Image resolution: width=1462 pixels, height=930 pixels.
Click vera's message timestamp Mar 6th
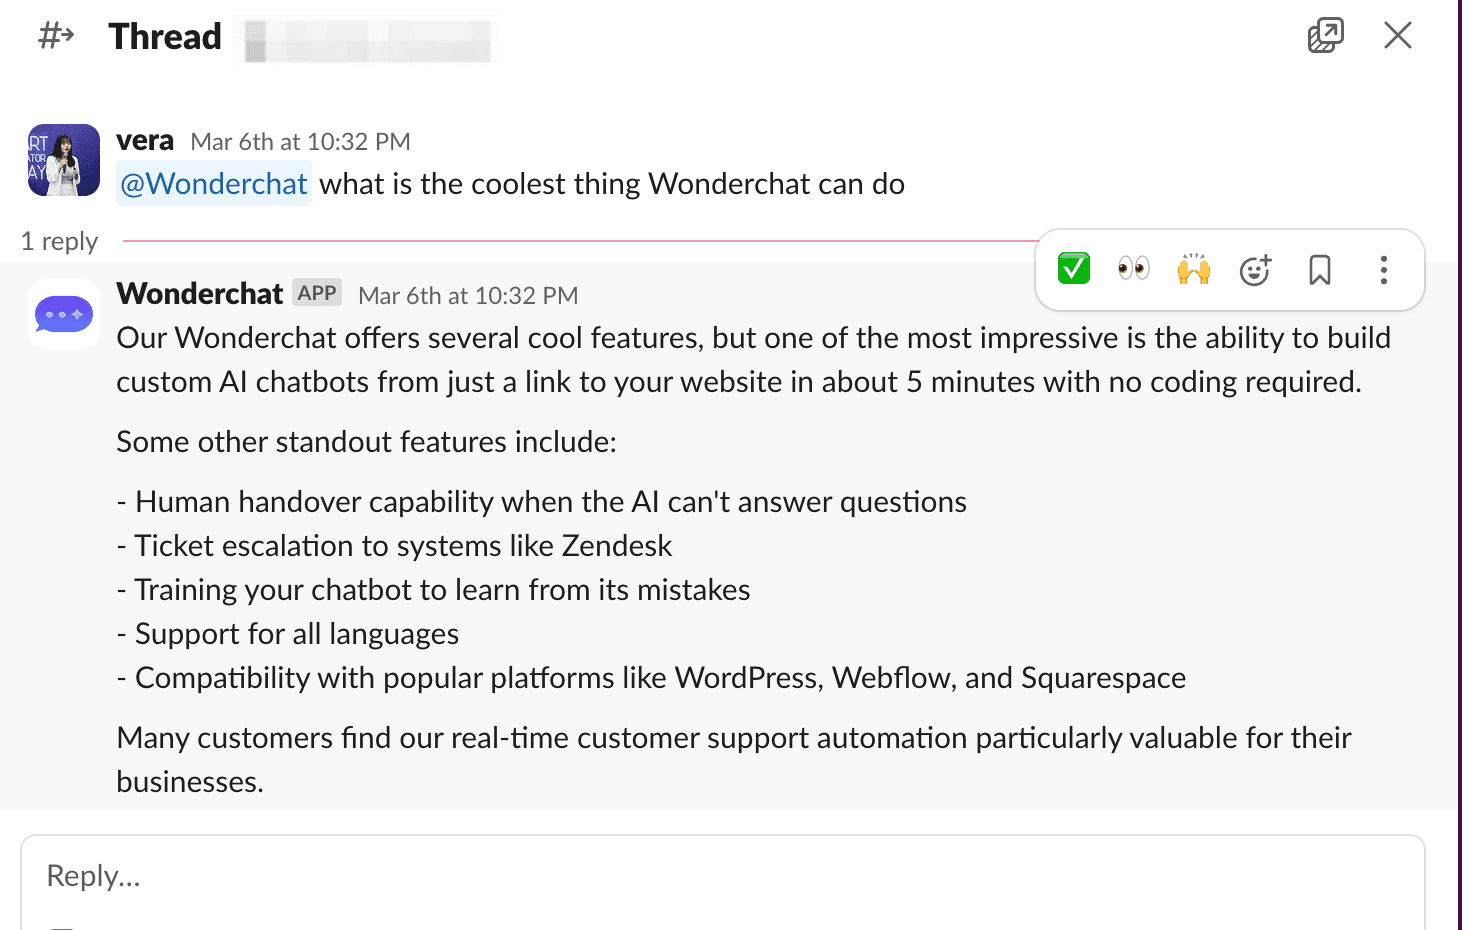click(300, 142)
